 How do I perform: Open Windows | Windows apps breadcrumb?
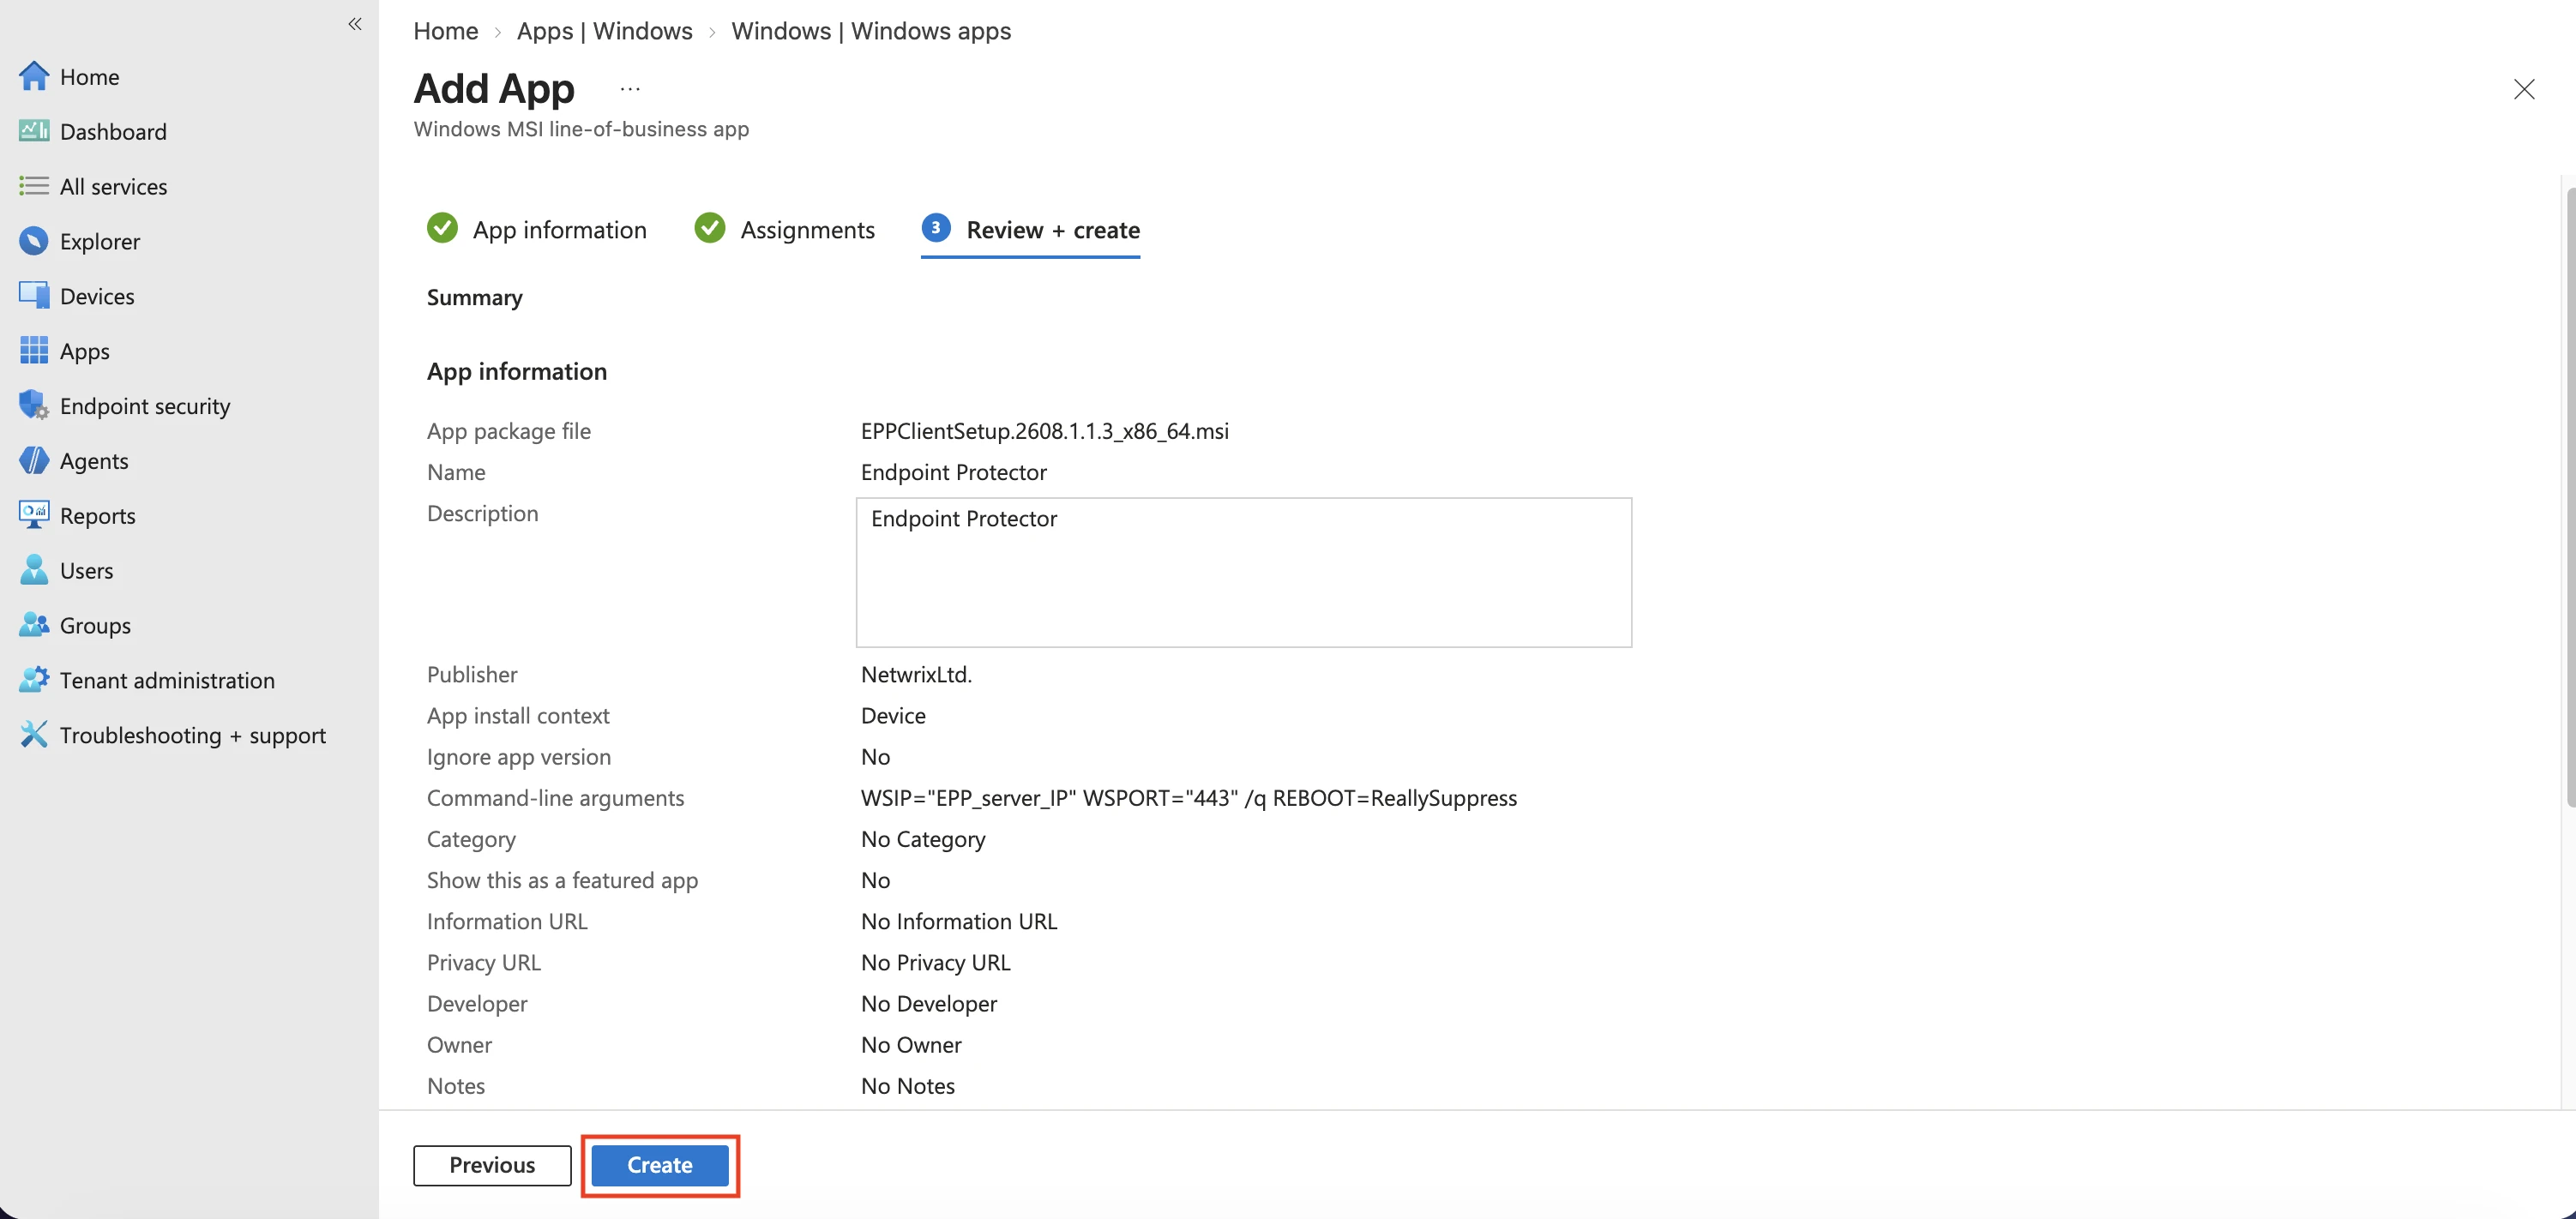[871, 31]
